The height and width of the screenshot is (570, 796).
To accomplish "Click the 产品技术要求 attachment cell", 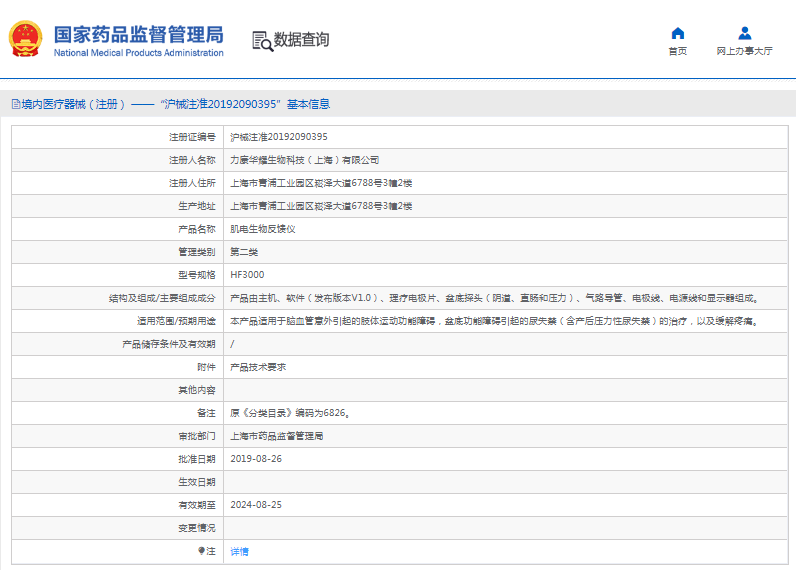I will pyautogui.click(x=258, y=367).
